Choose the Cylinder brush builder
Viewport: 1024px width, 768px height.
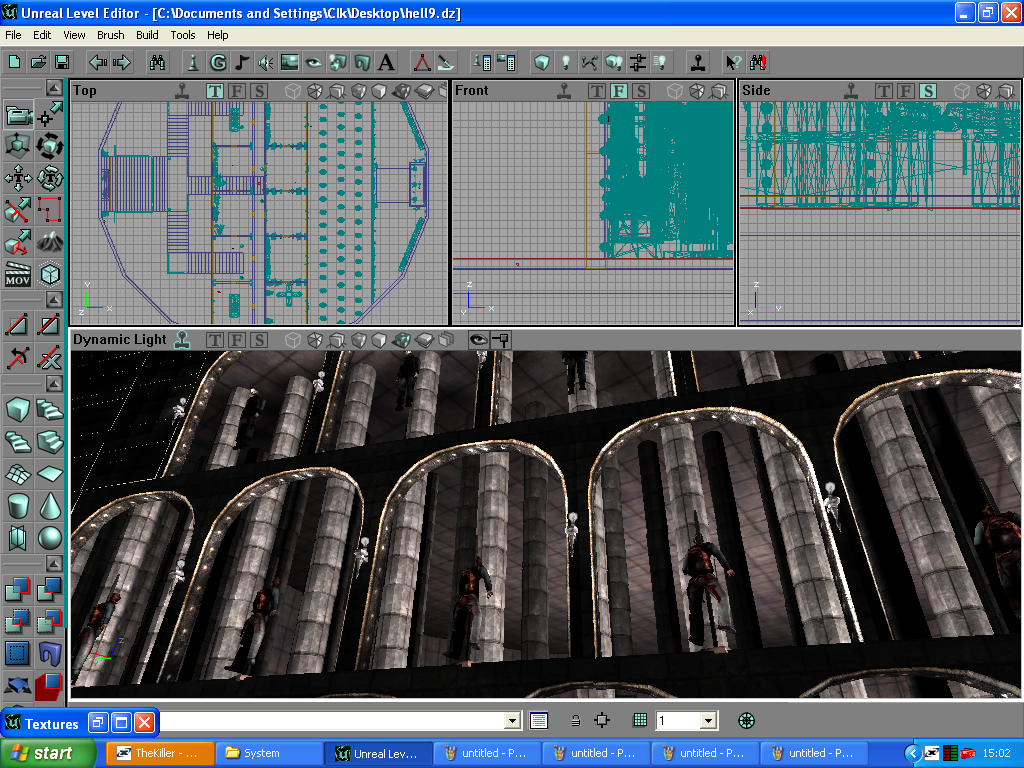(x=19, y=506)
